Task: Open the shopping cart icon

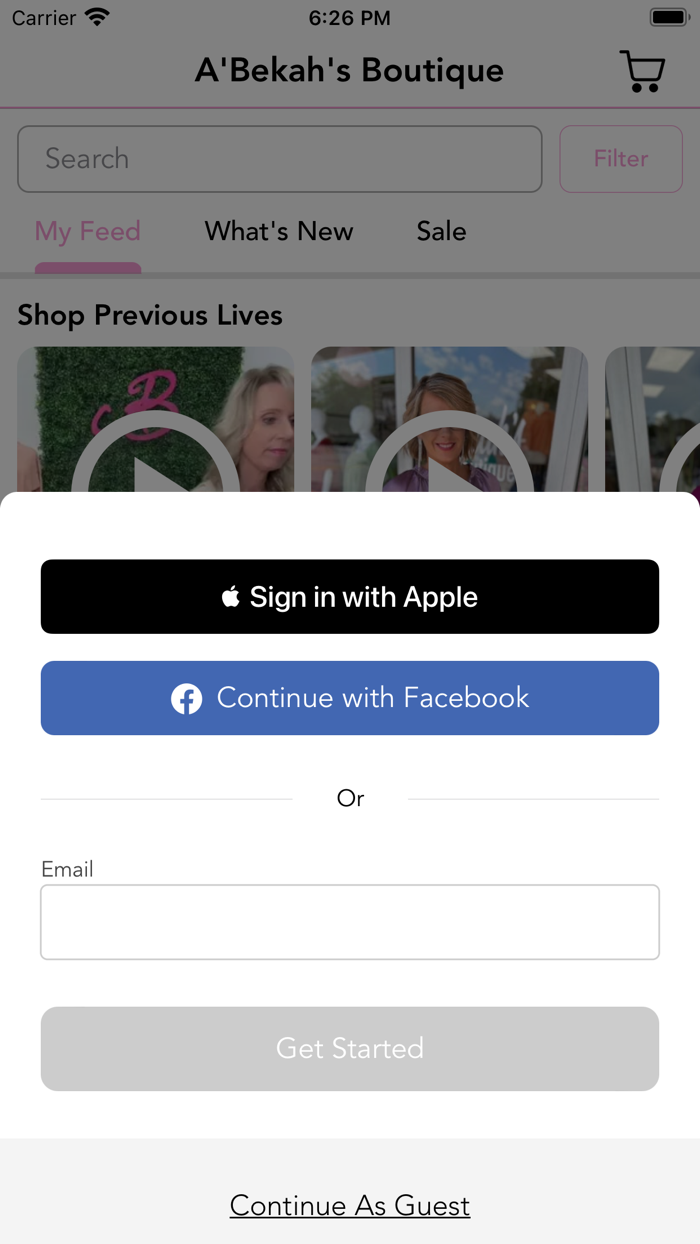Action: pos(642,71)
